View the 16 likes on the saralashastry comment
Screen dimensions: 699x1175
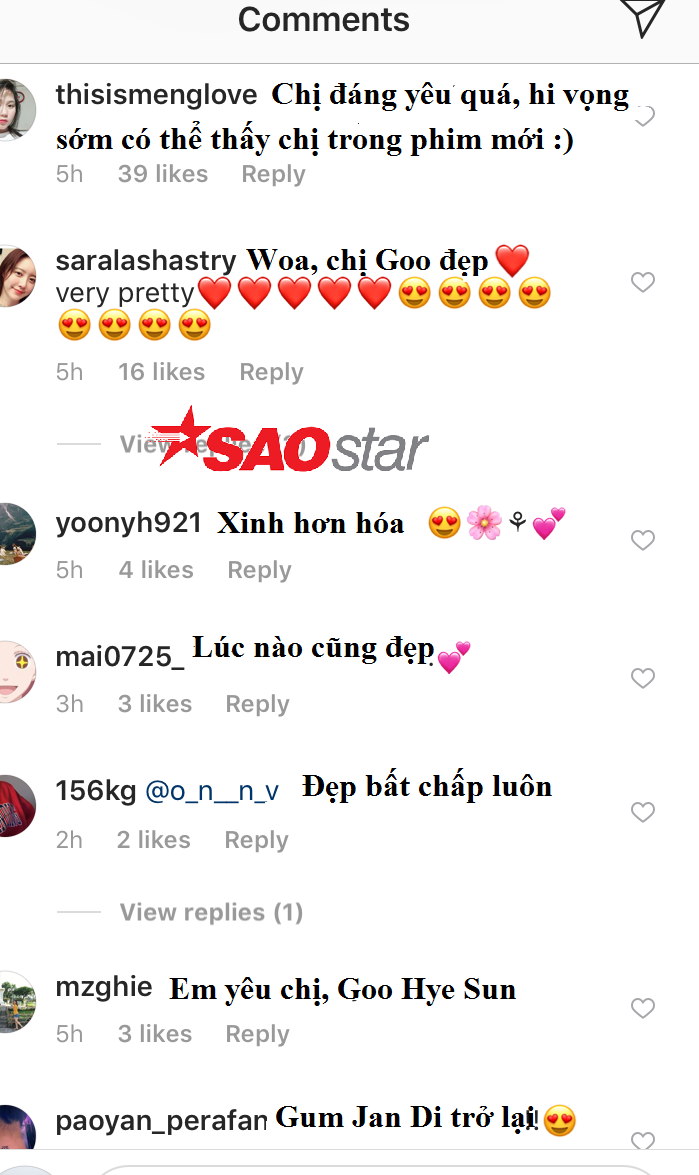click(161, 372)
